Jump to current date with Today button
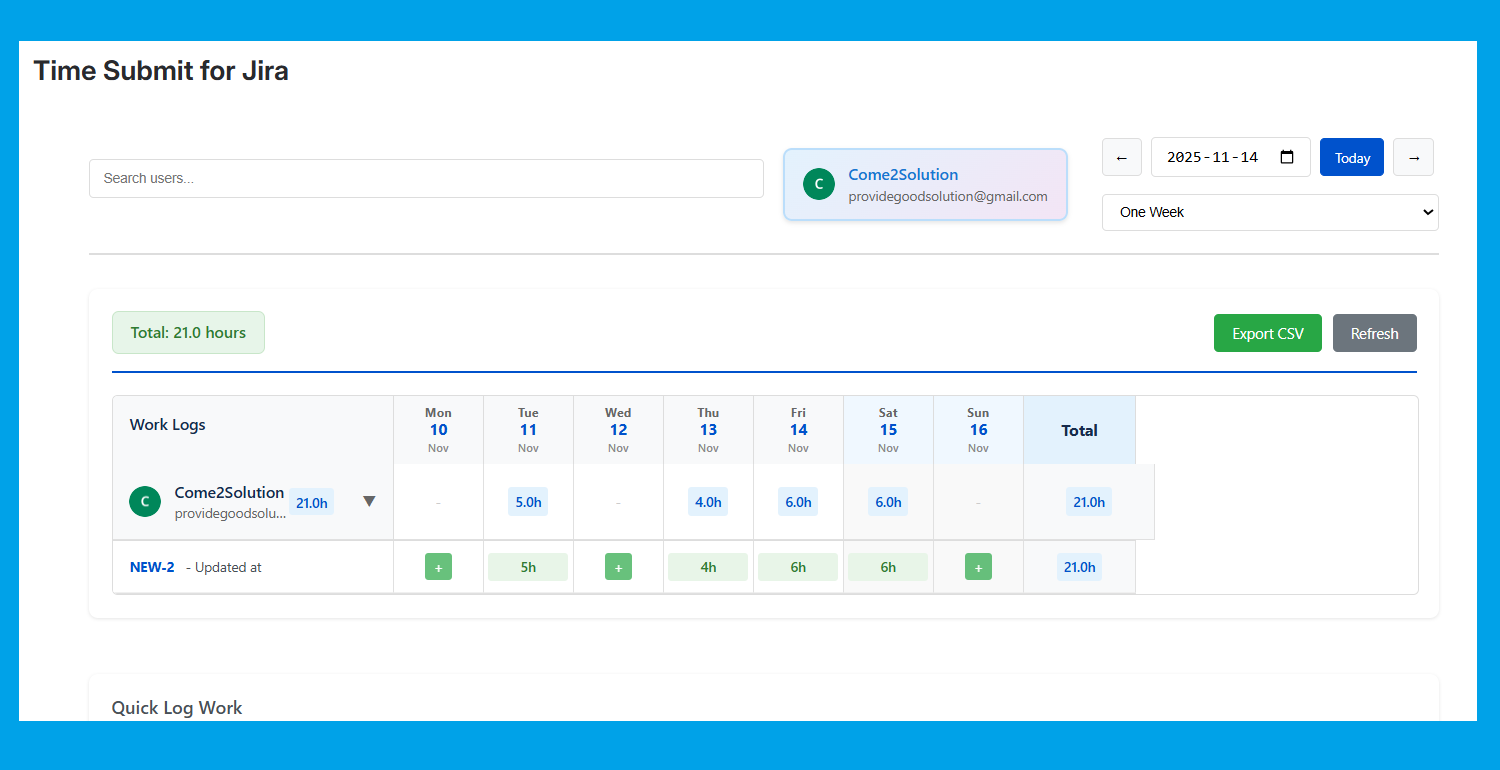 coord(1351,157)
